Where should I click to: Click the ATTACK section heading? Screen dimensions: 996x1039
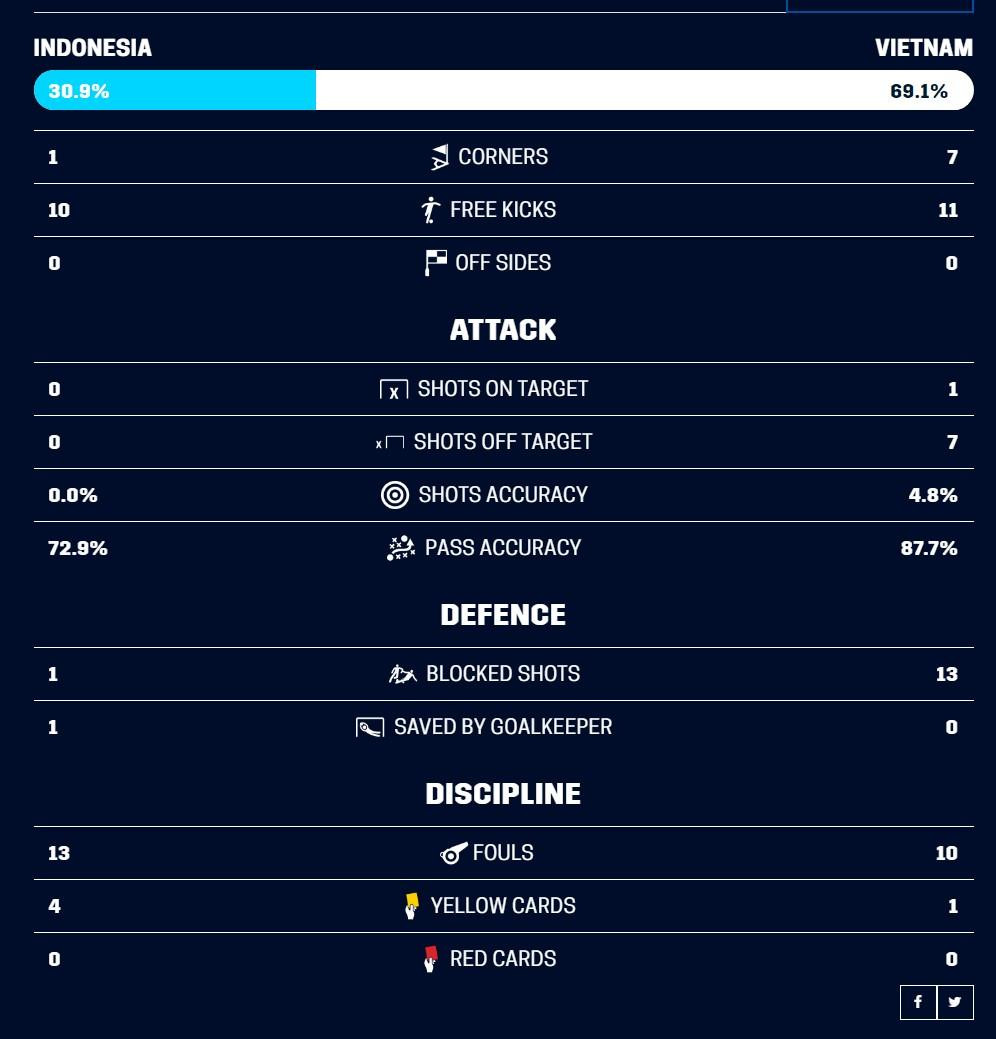503,330
